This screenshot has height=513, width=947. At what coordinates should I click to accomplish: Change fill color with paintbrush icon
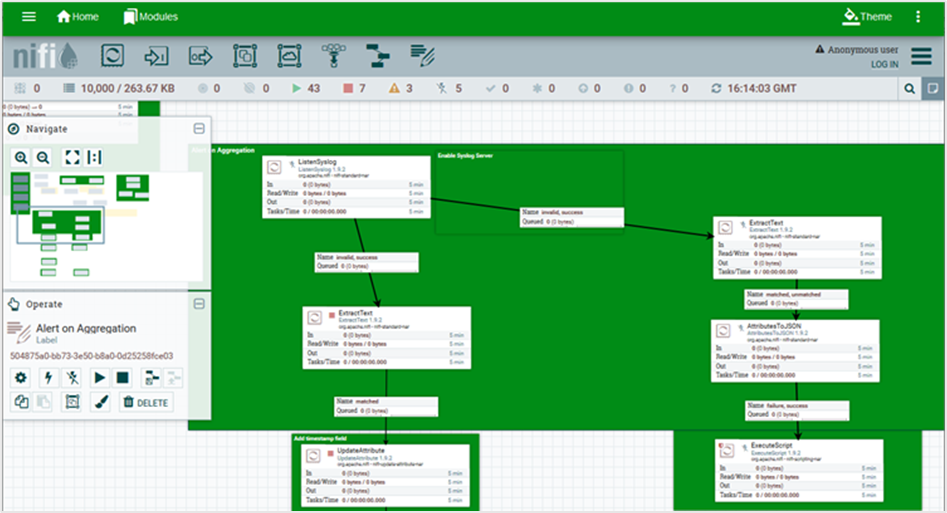(x=99, y=402)
